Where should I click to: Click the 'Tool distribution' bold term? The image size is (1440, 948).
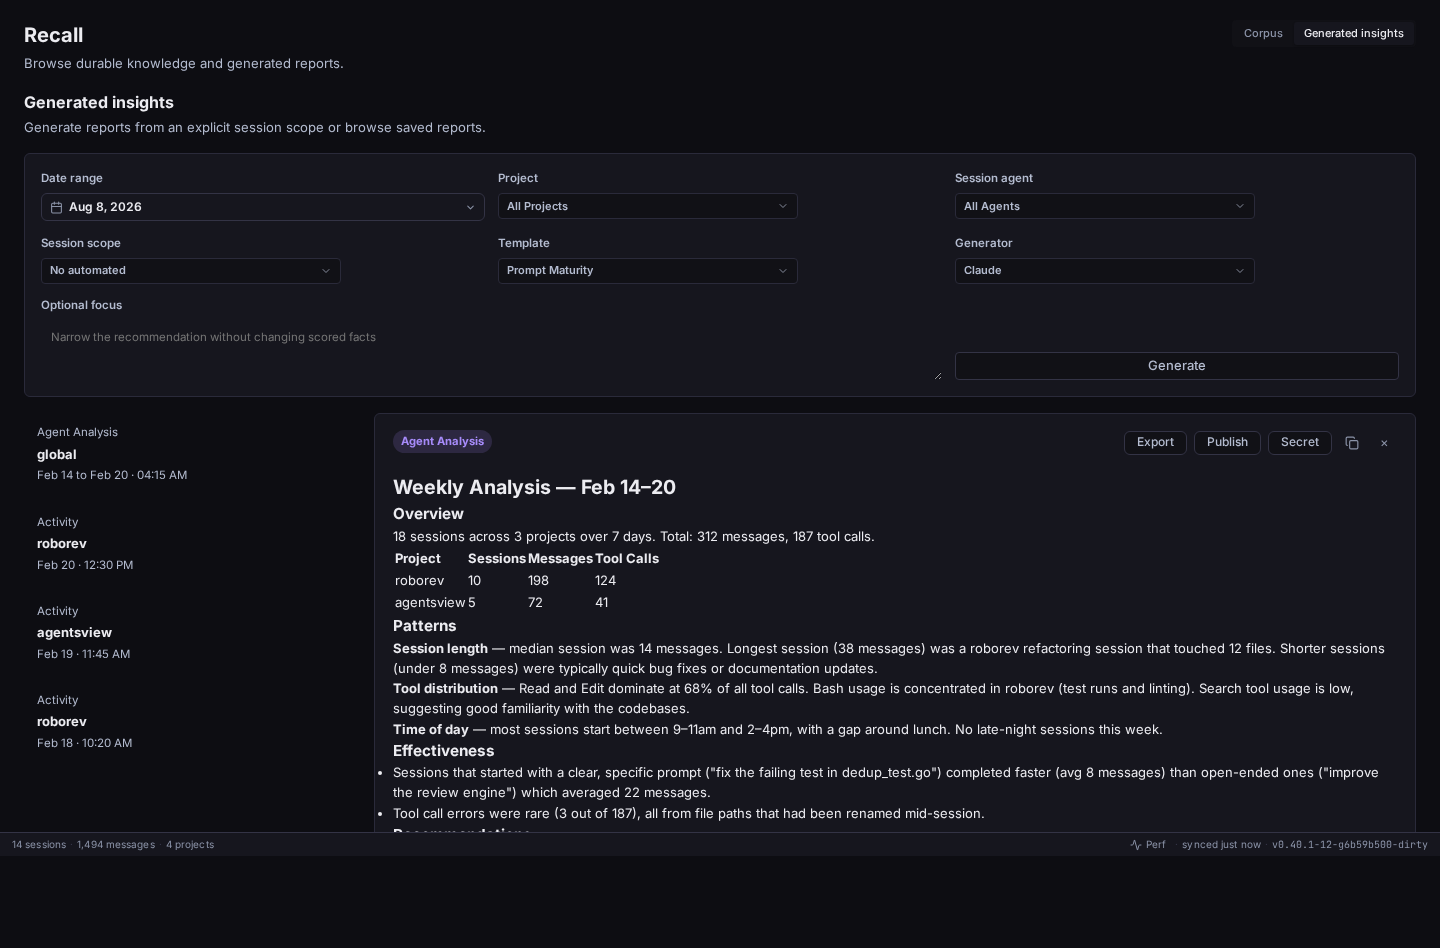click(445, 688)
